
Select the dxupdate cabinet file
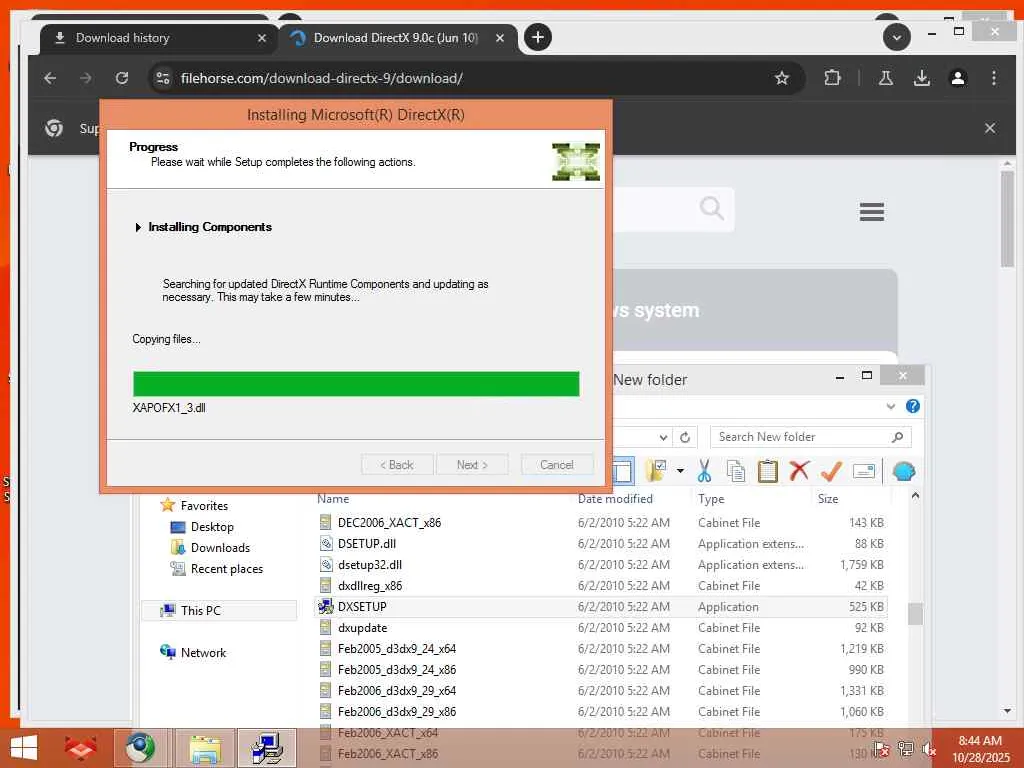(362, 628)
